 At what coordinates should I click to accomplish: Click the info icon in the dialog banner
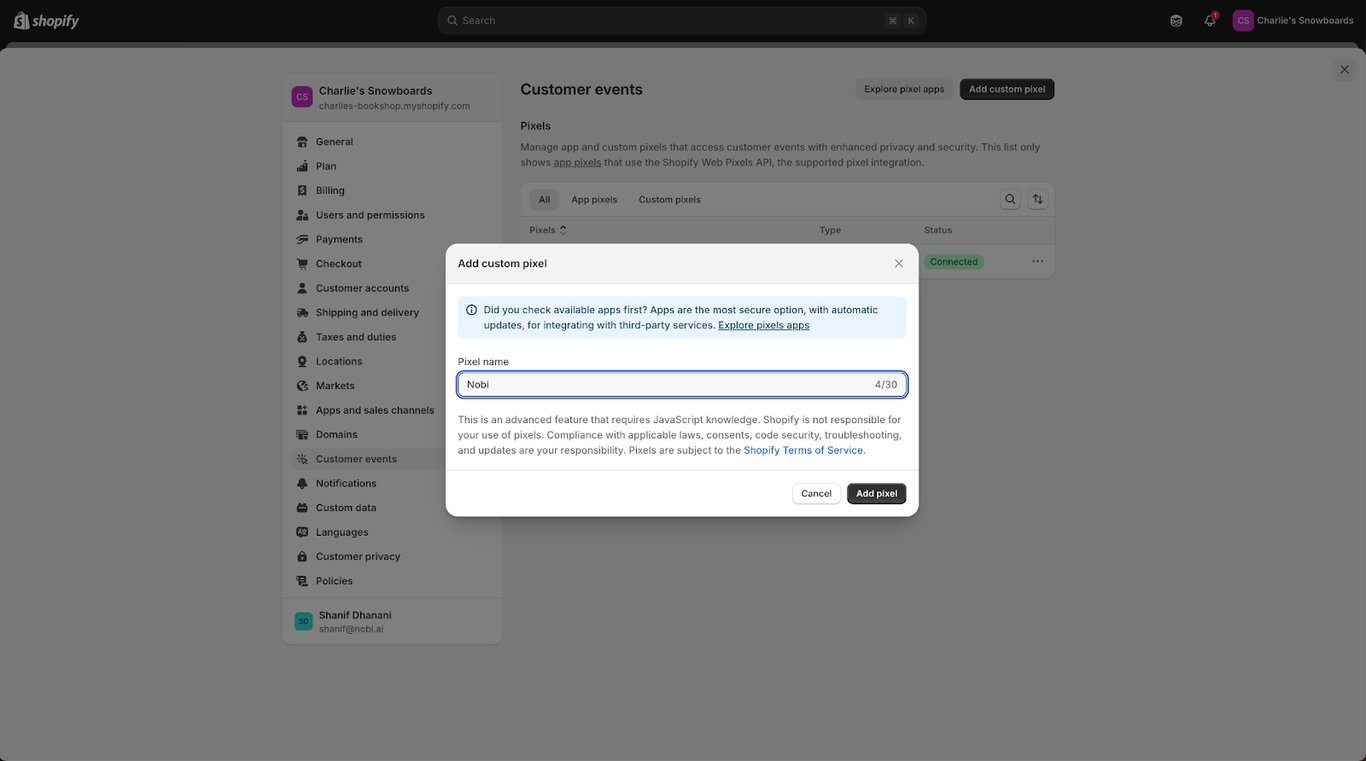[x=472, y=310]
